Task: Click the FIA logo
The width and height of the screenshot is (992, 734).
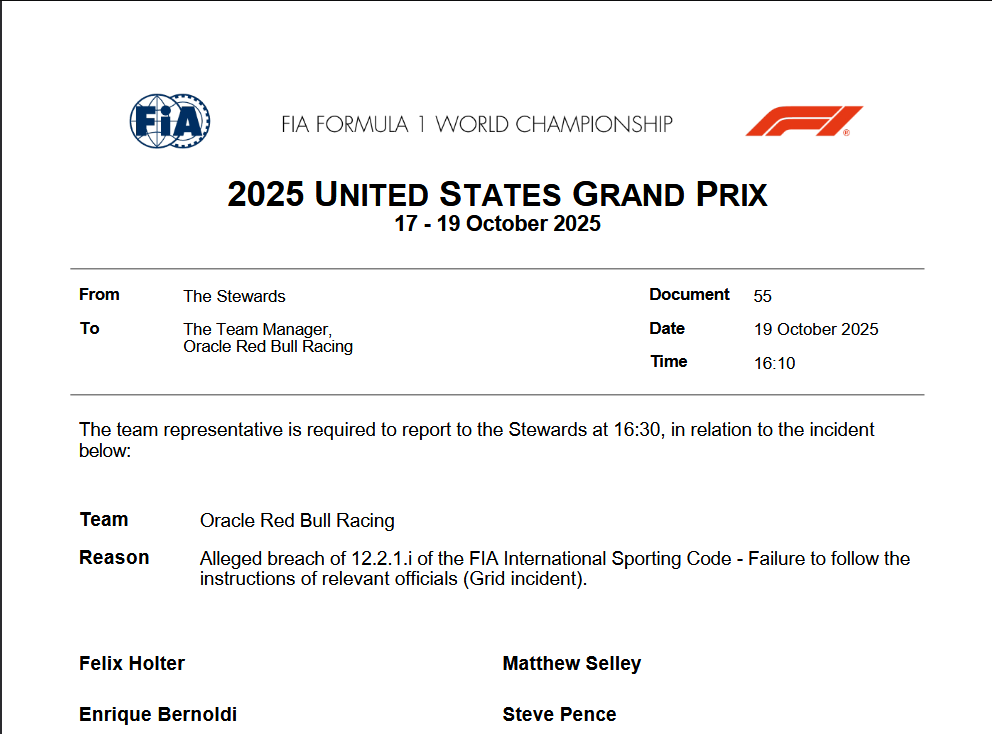Action: 170,121
